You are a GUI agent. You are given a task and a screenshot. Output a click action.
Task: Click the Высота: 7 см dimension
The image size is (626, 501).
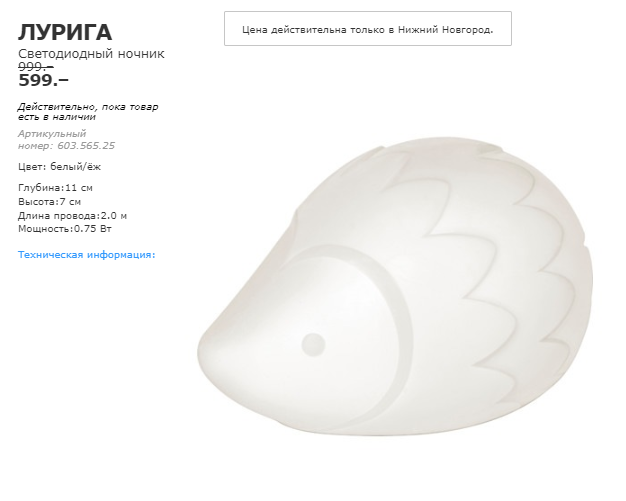(50, 202)
